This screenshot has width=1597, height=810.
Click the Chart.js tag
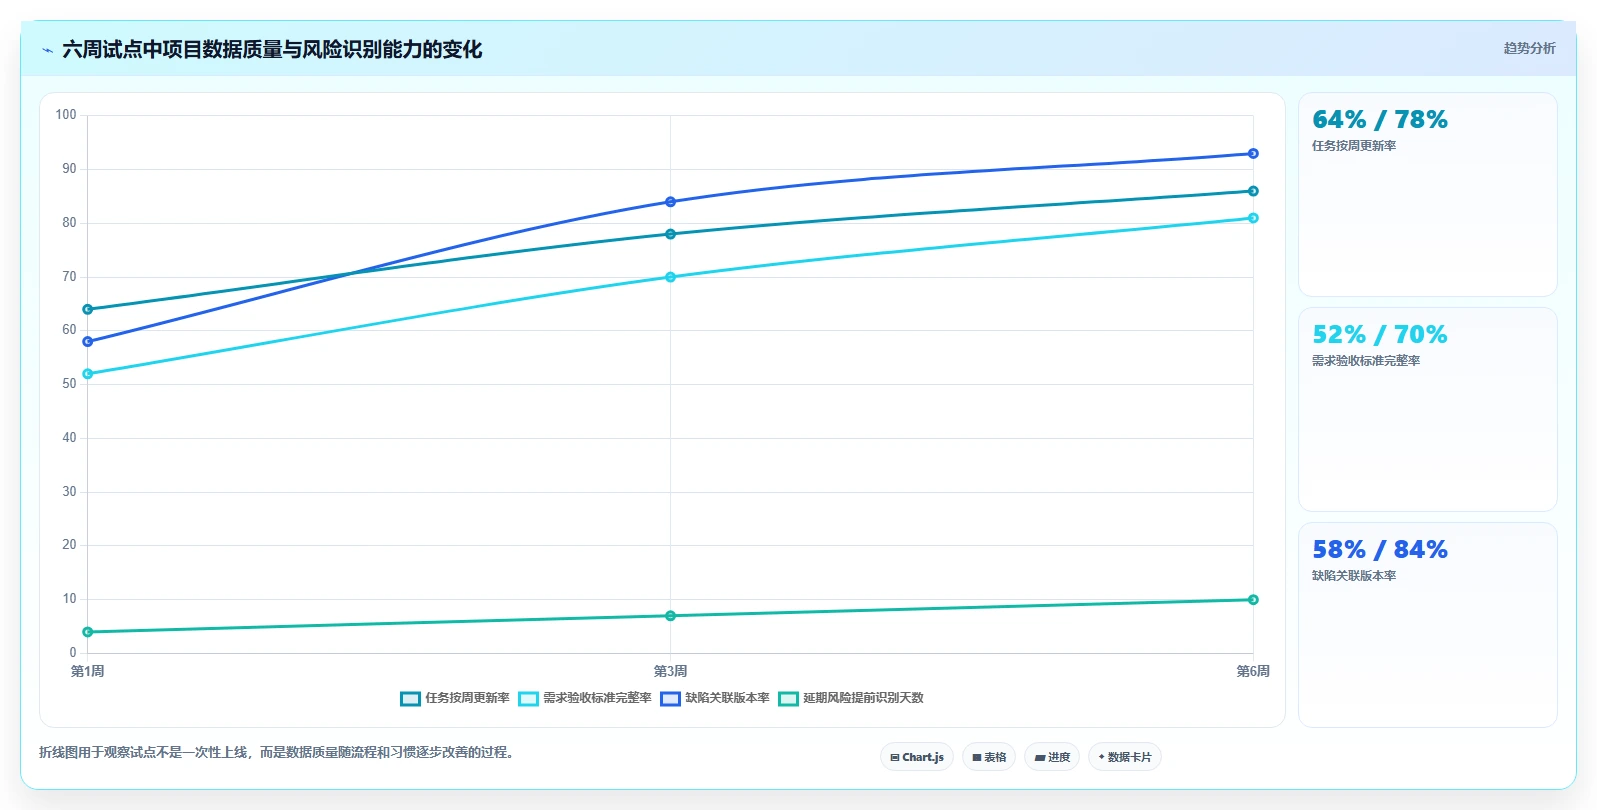[x=917, y=757]
